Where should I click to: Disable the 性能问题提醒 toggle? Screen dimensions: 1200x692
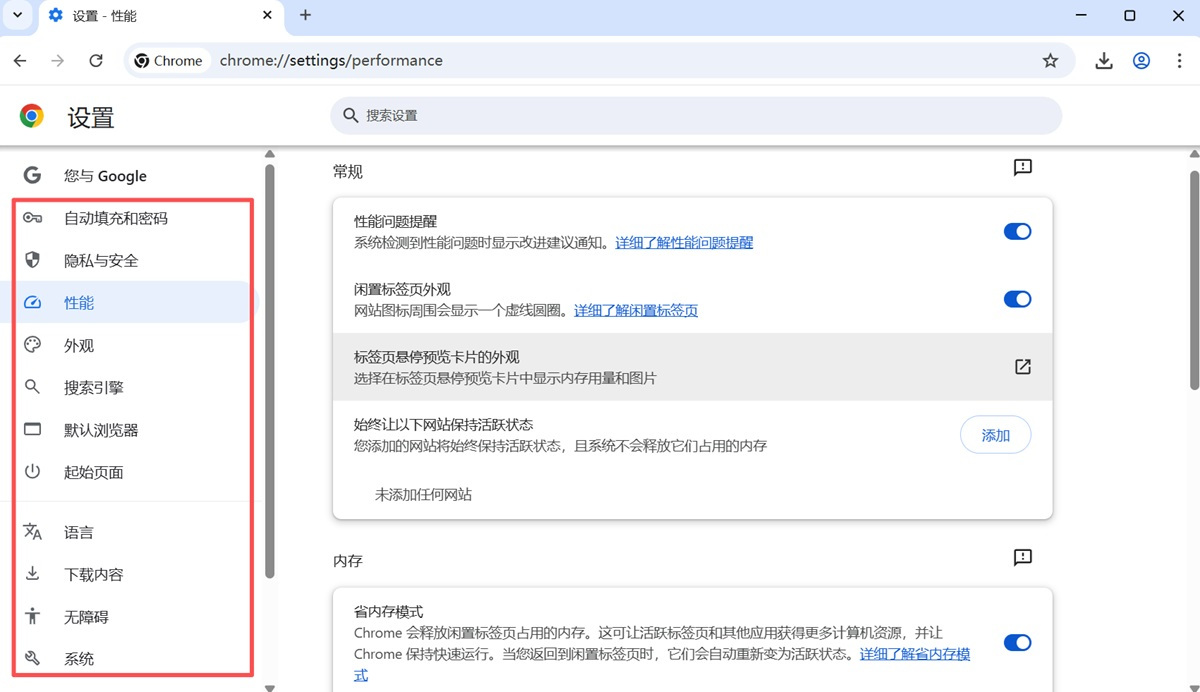tap(1017, 231)
